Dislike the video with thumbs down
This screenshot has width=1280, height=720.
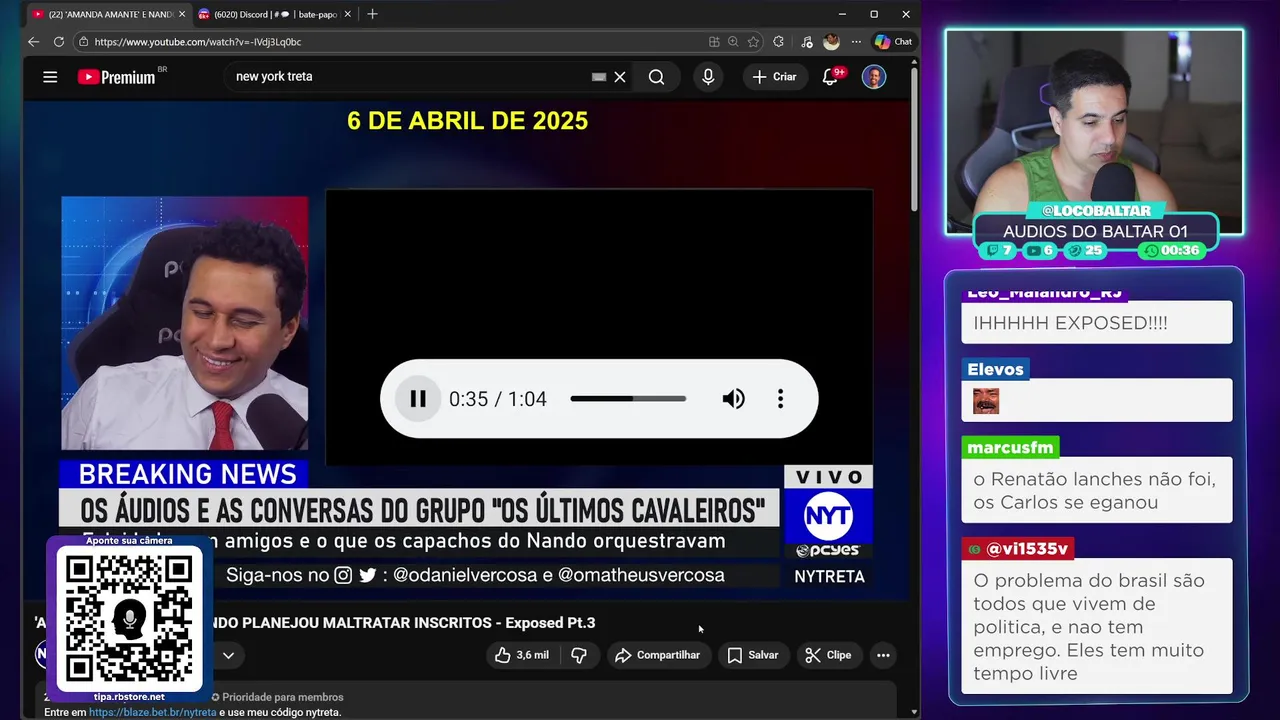tap(579, 655)
